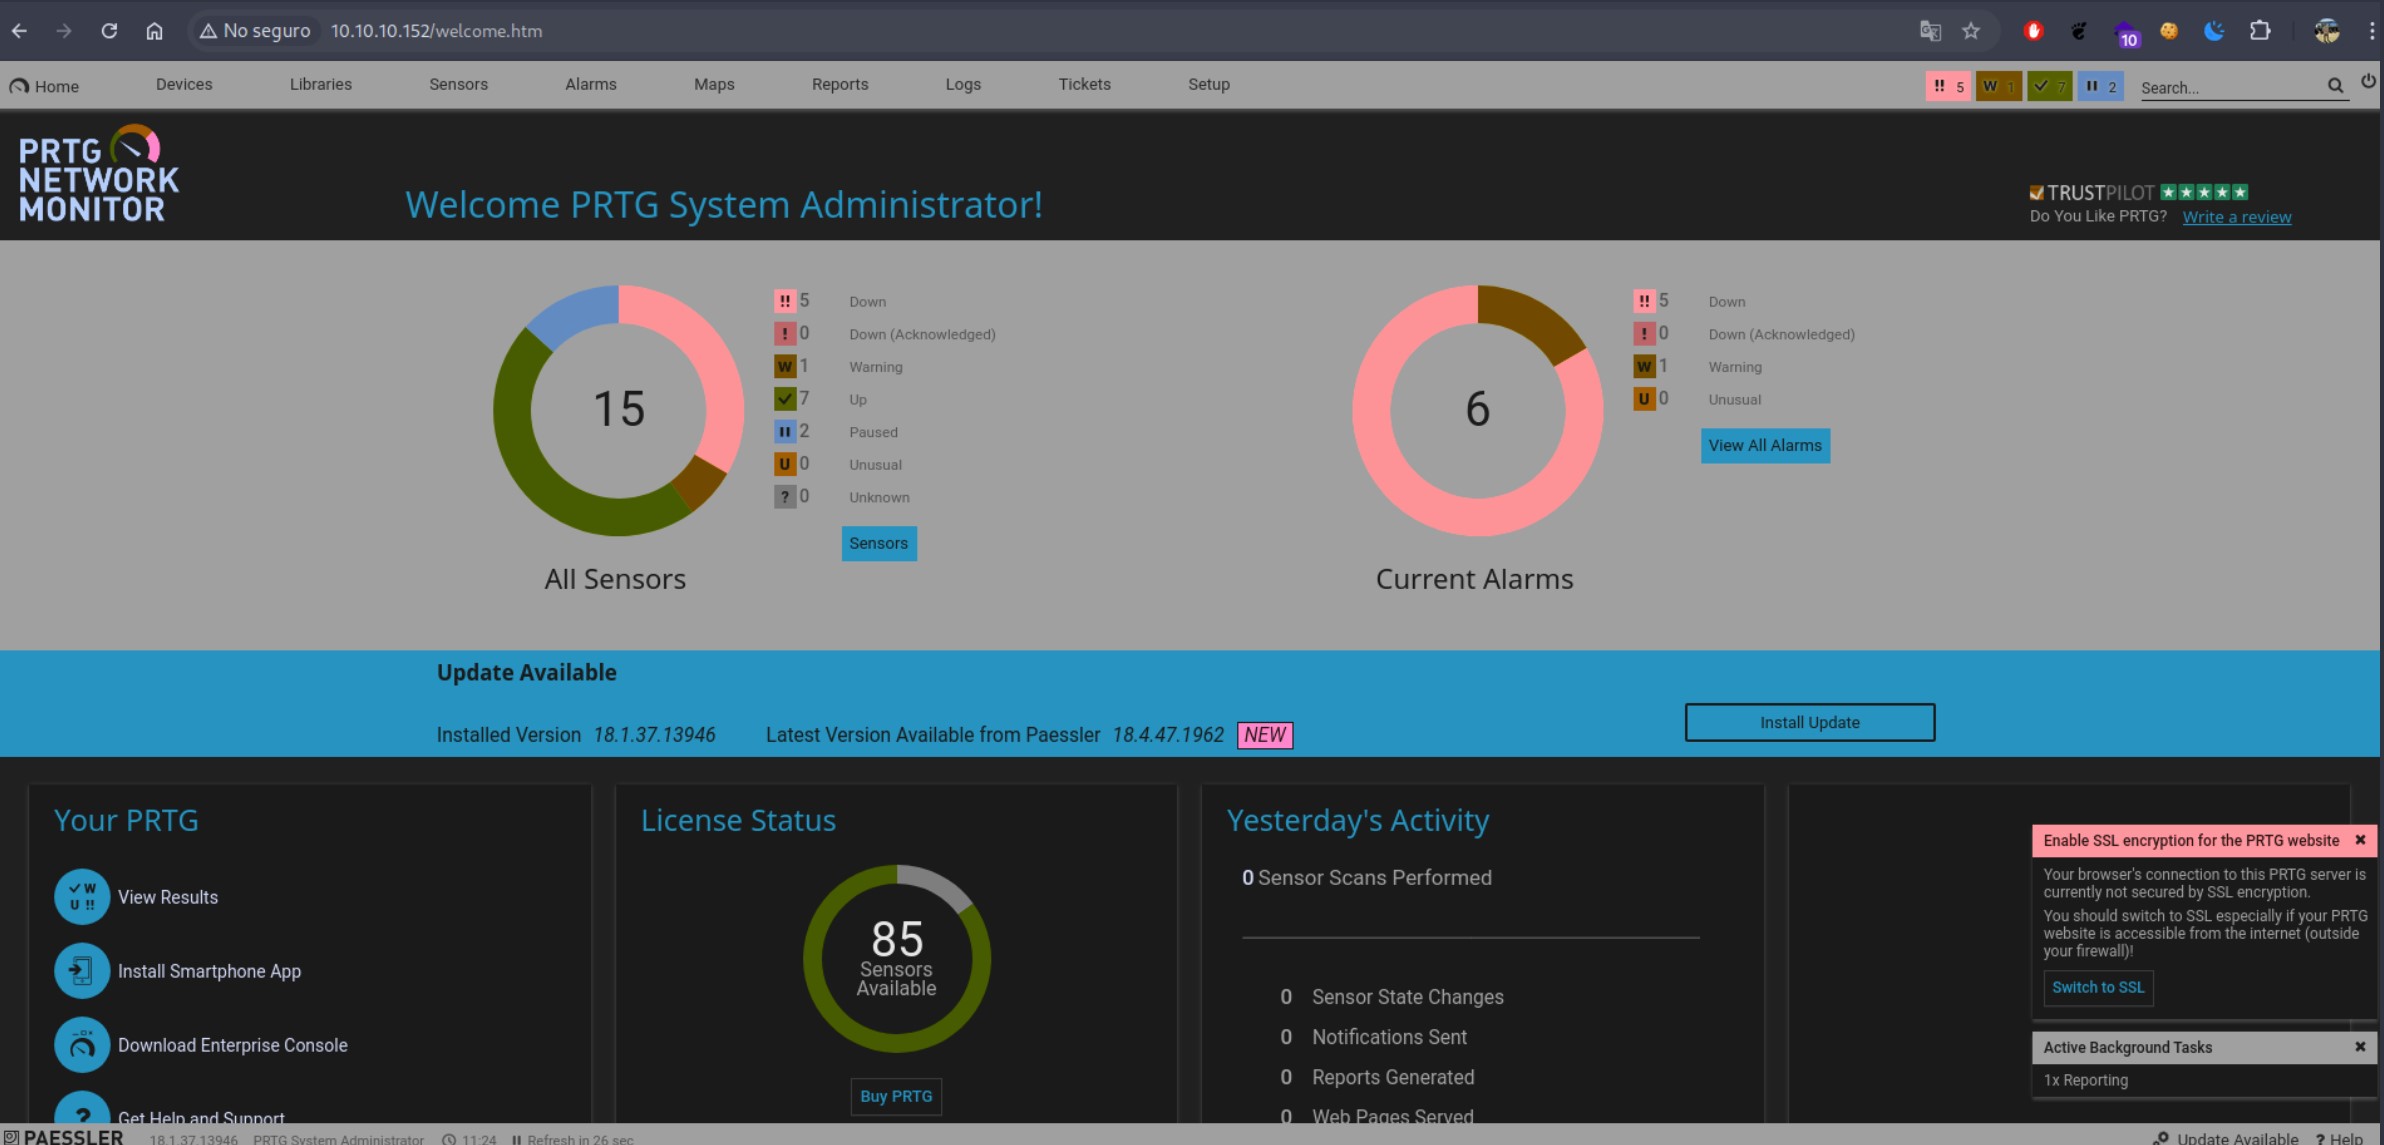Click the blue Paused sensors badge in header
Screen dimensions: 2384x1145
(2100, 86)
